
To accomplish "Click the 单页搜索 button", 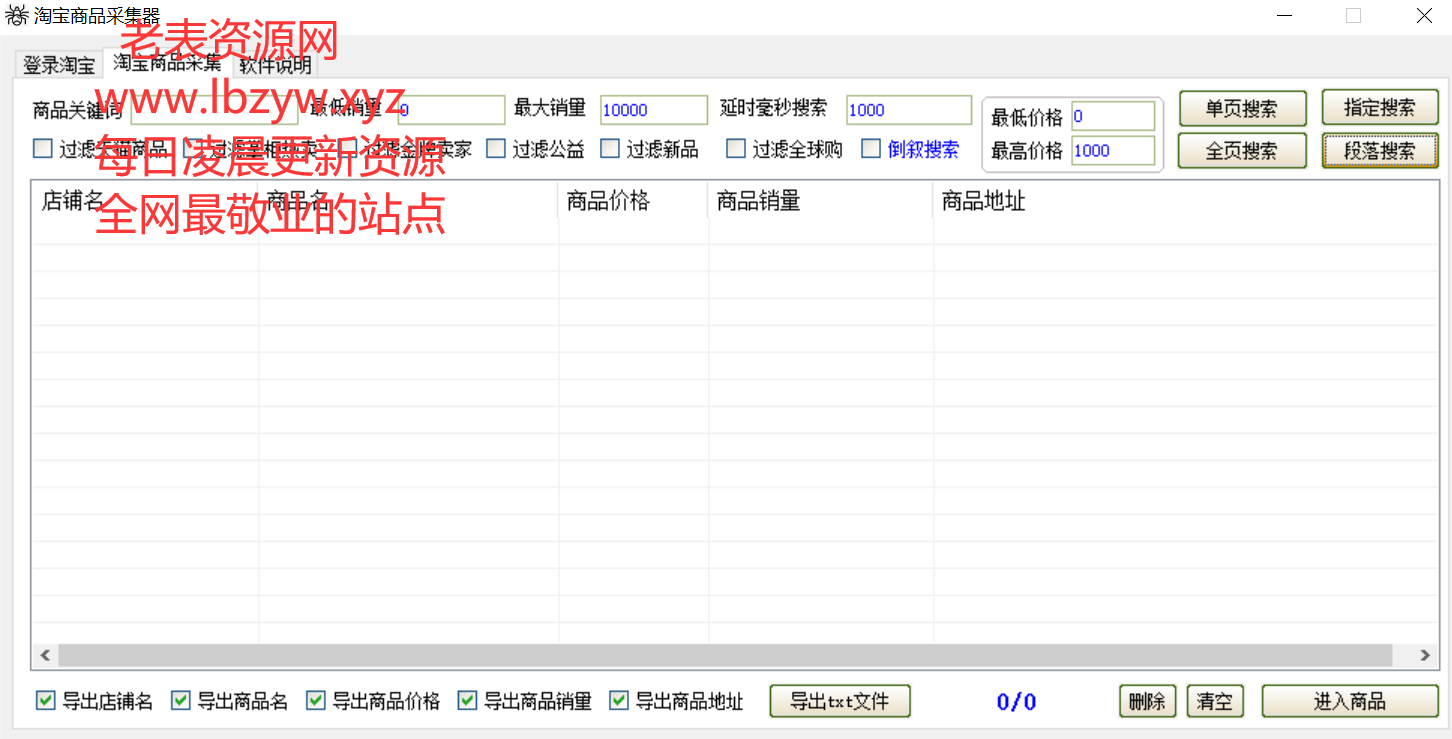I will point(1241,109).
